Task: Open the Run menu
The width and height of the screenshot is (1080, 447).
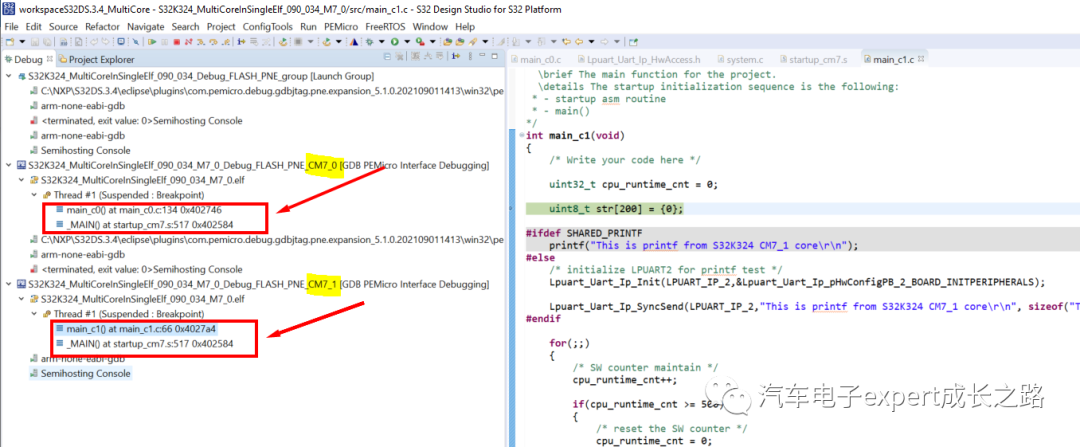Action: [x=309, y=26]
